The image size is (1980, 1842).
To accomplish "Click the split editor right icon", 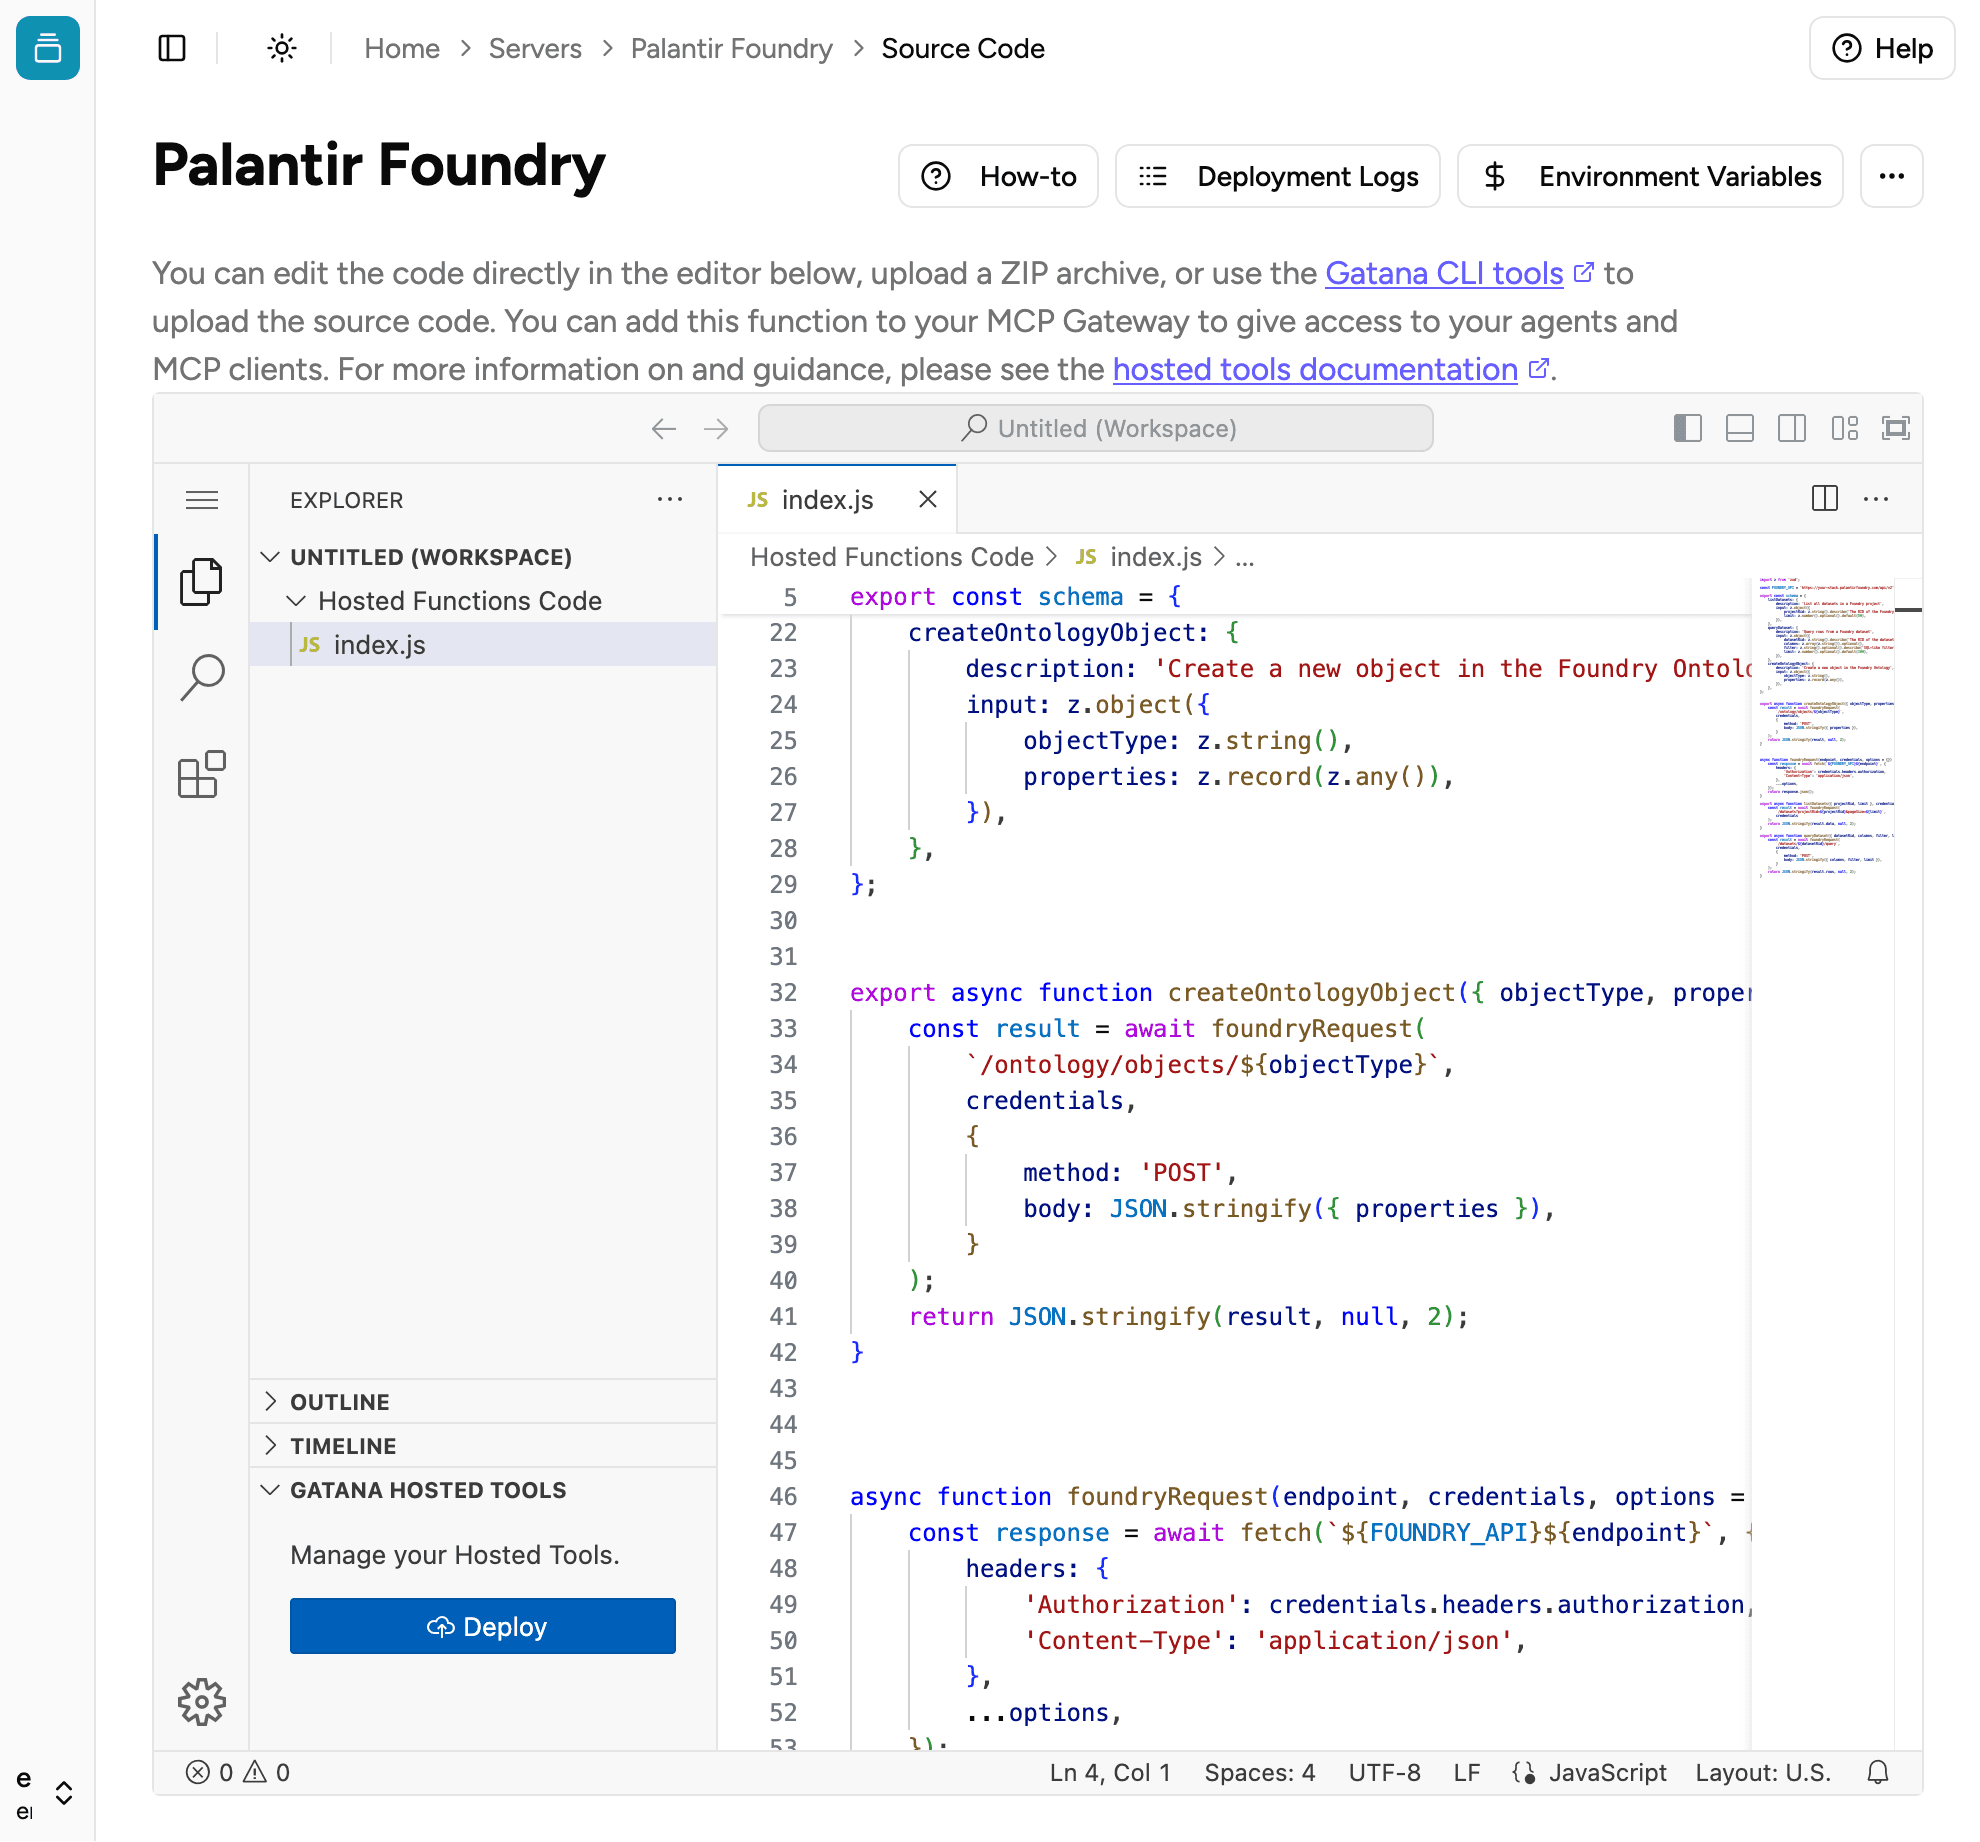I will coord(1824,498).
